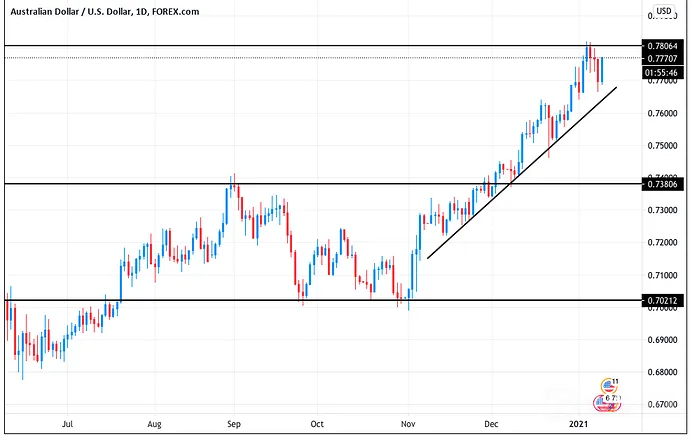Viewport: 690px width, 438px height.
Task: Click the USD currency button
Action: [664, 11]
